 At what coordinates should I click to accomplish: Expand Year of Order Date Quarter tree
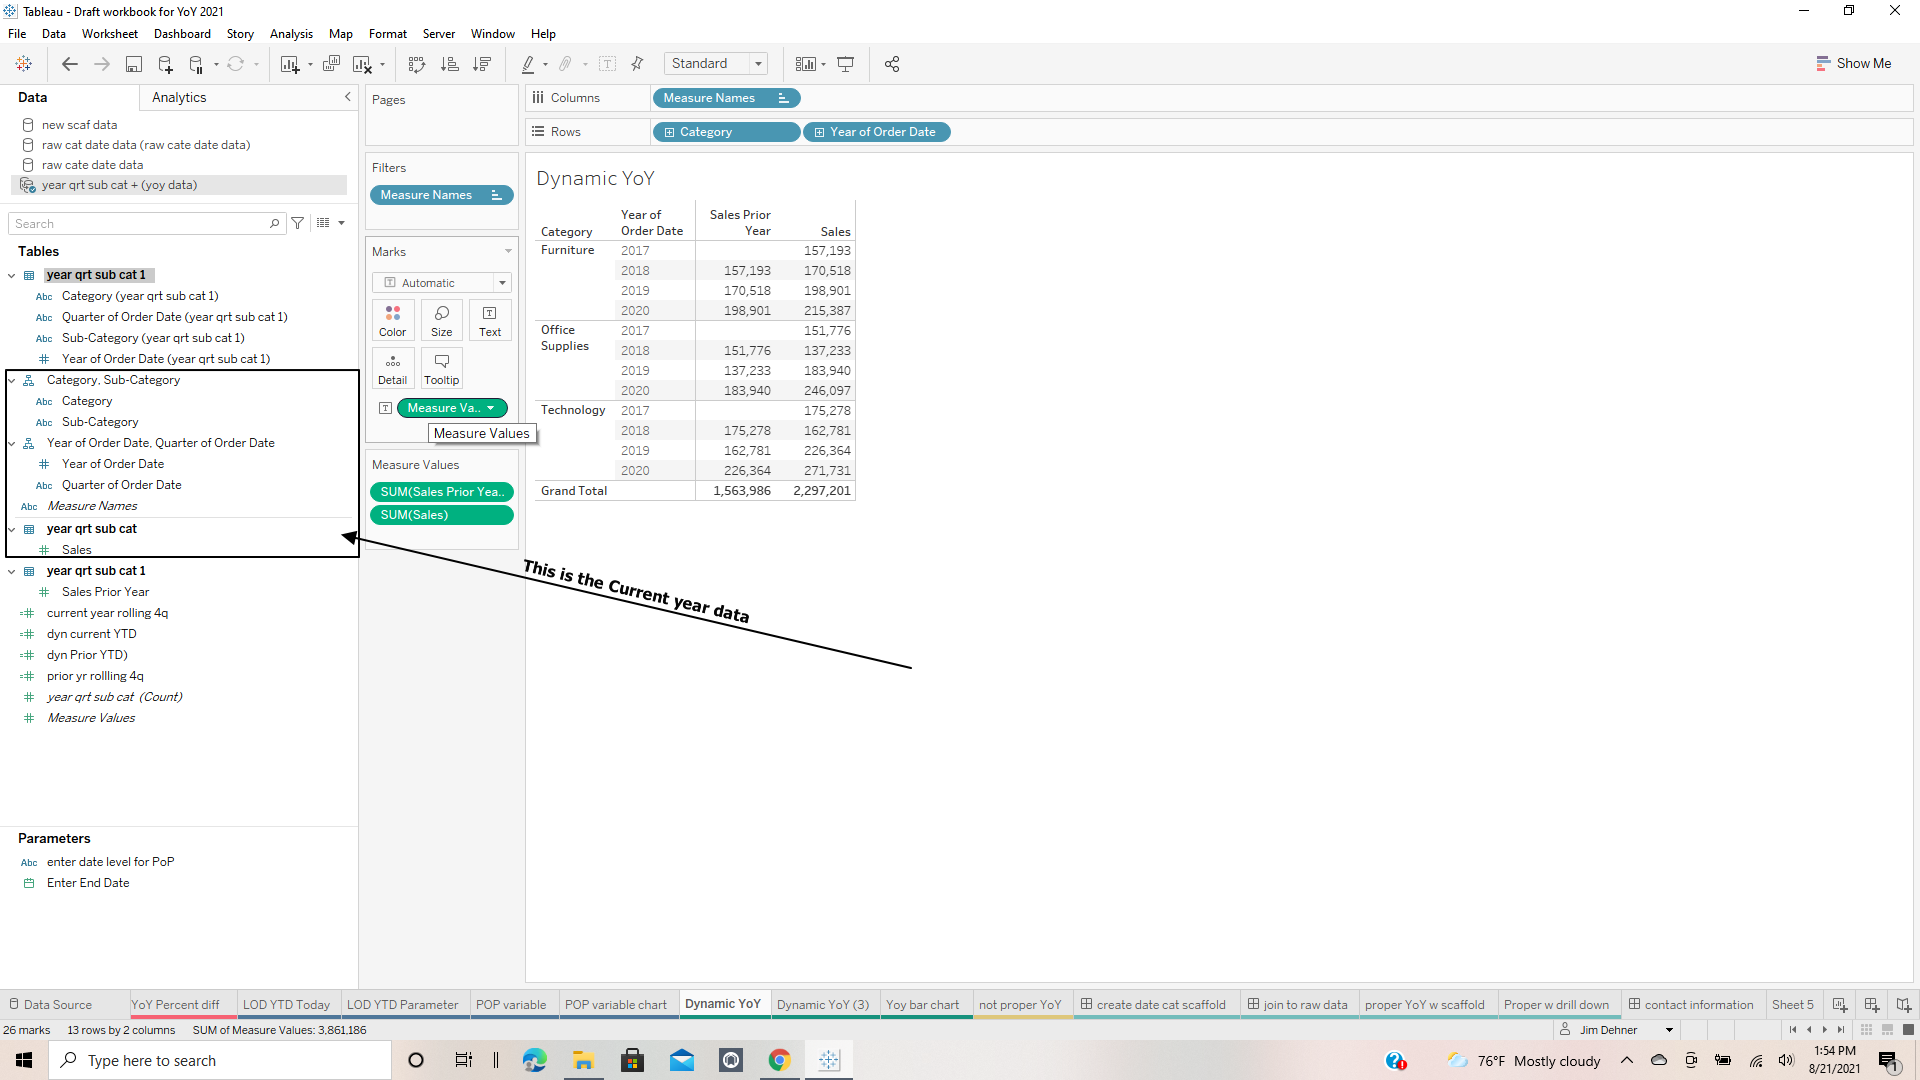point(13,442)
